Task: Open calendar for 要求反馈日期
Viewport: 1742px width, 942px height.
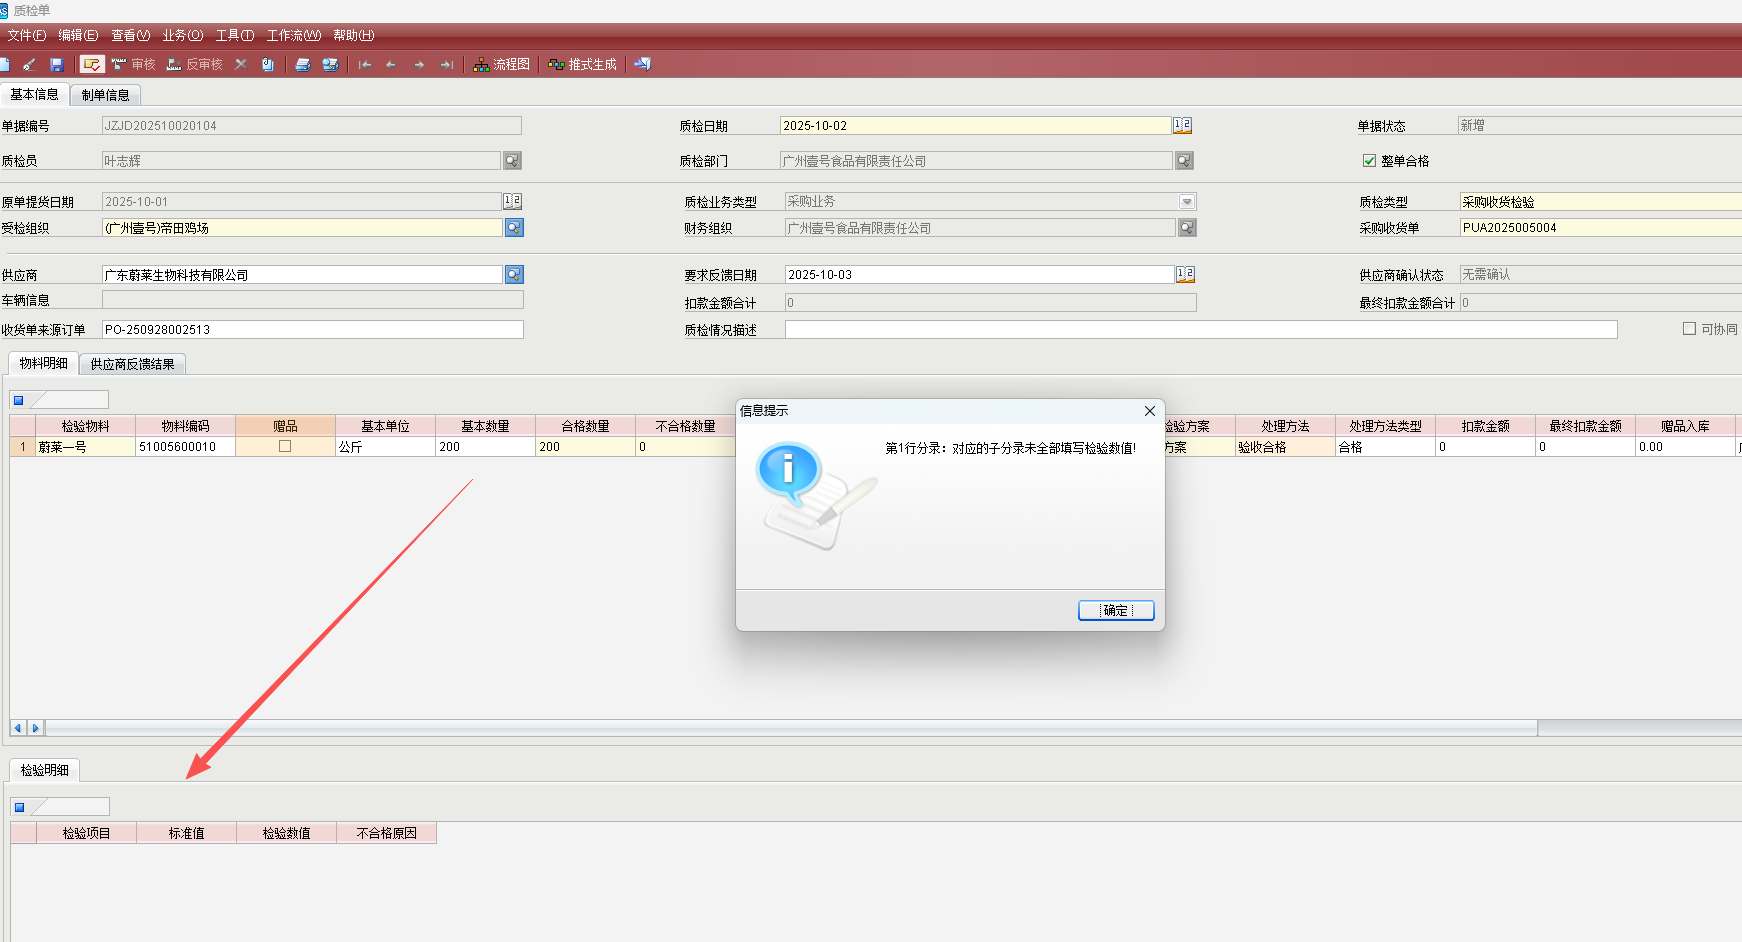Action: coord(1185,275)
